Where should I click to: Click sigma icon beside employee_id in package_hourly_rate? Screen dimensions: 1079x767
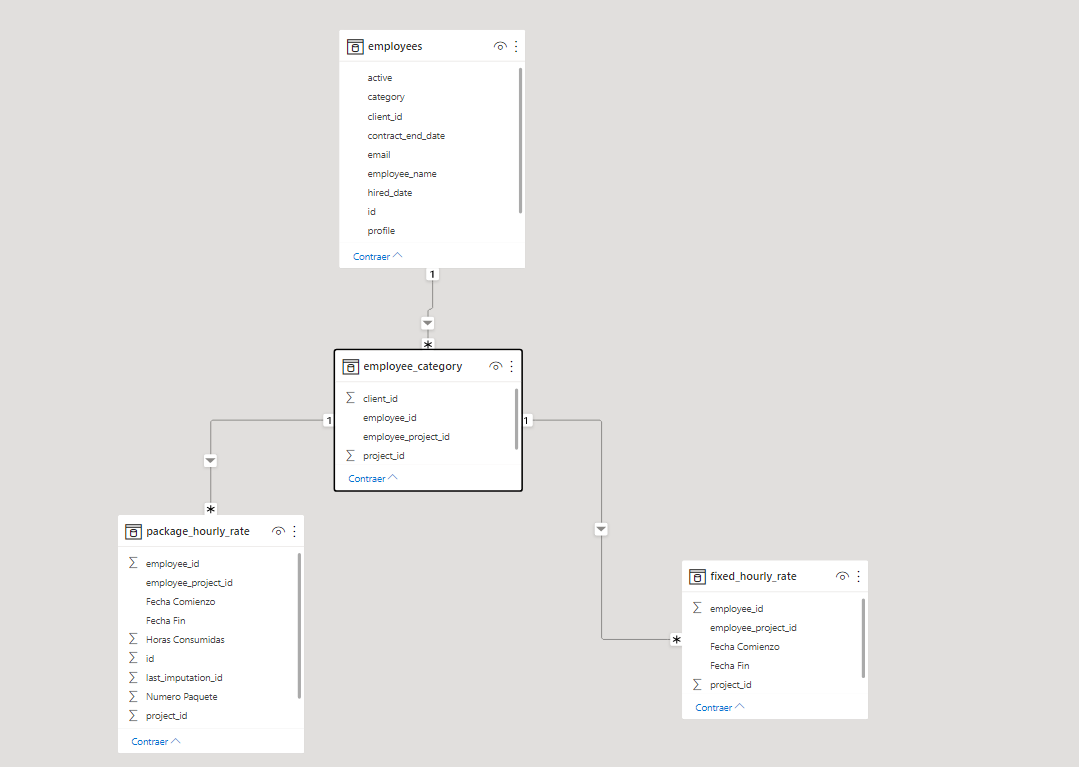[133, 563]
